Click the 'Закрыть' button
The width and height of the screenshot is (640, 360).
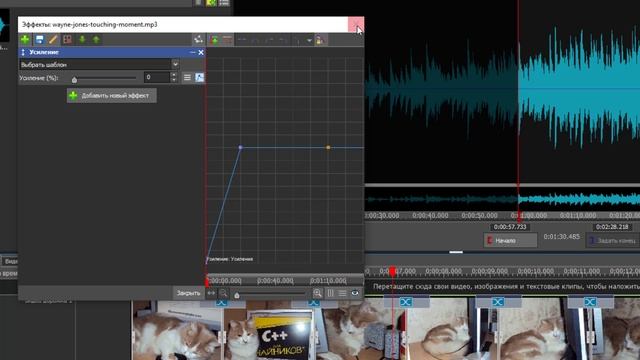pyautogui.click(x=188, y=293)
